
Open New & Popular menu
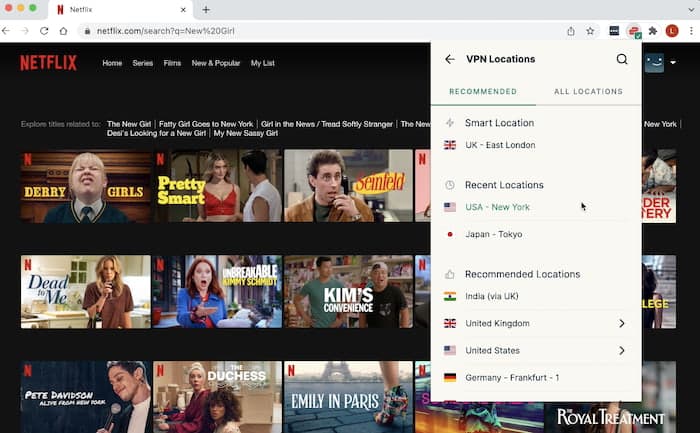(x=216, y=63)
